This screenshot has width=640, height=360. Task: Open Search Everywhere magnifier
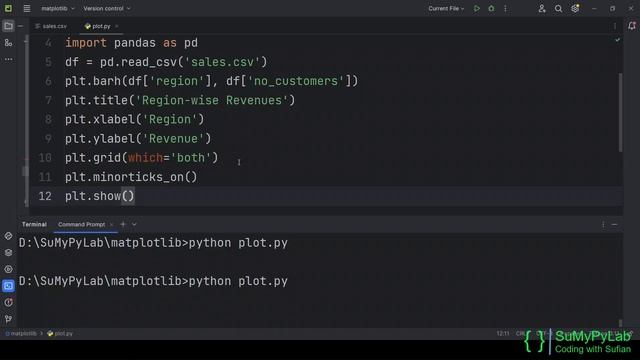tap(558, 8)
